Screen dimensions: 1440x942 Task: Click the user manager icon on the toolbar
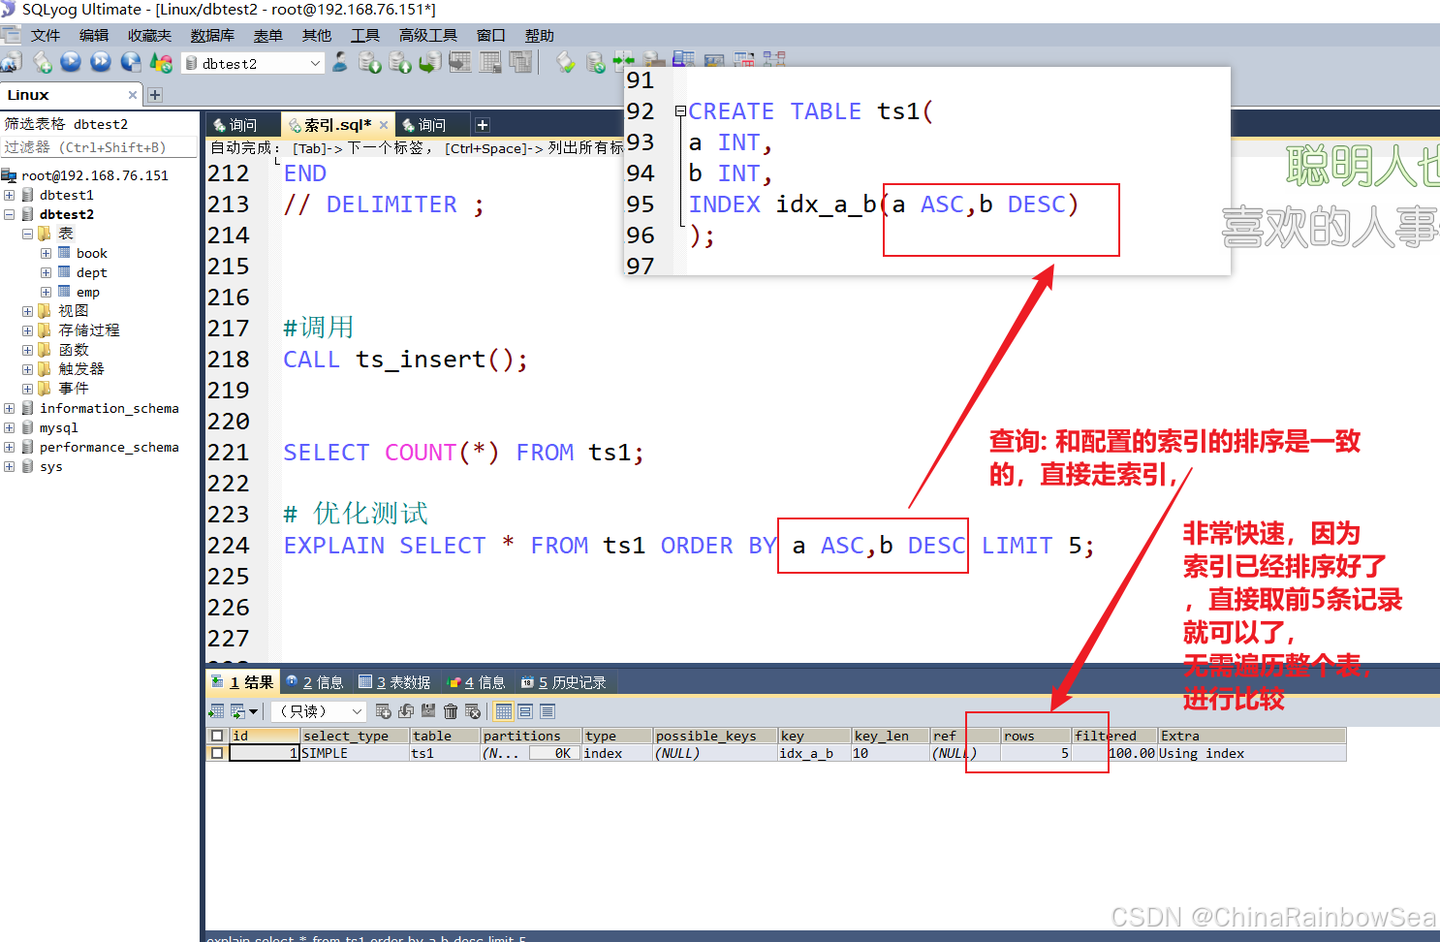[x=340, y=62]
